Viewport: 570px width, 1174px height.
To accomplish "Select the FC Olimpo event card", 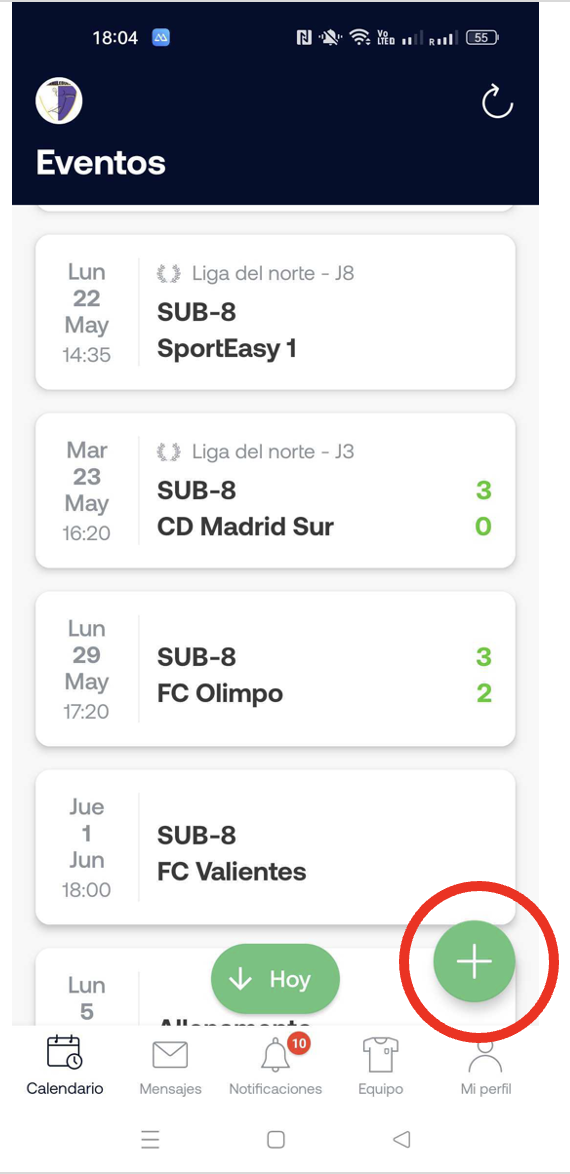I will coord(275,669).
